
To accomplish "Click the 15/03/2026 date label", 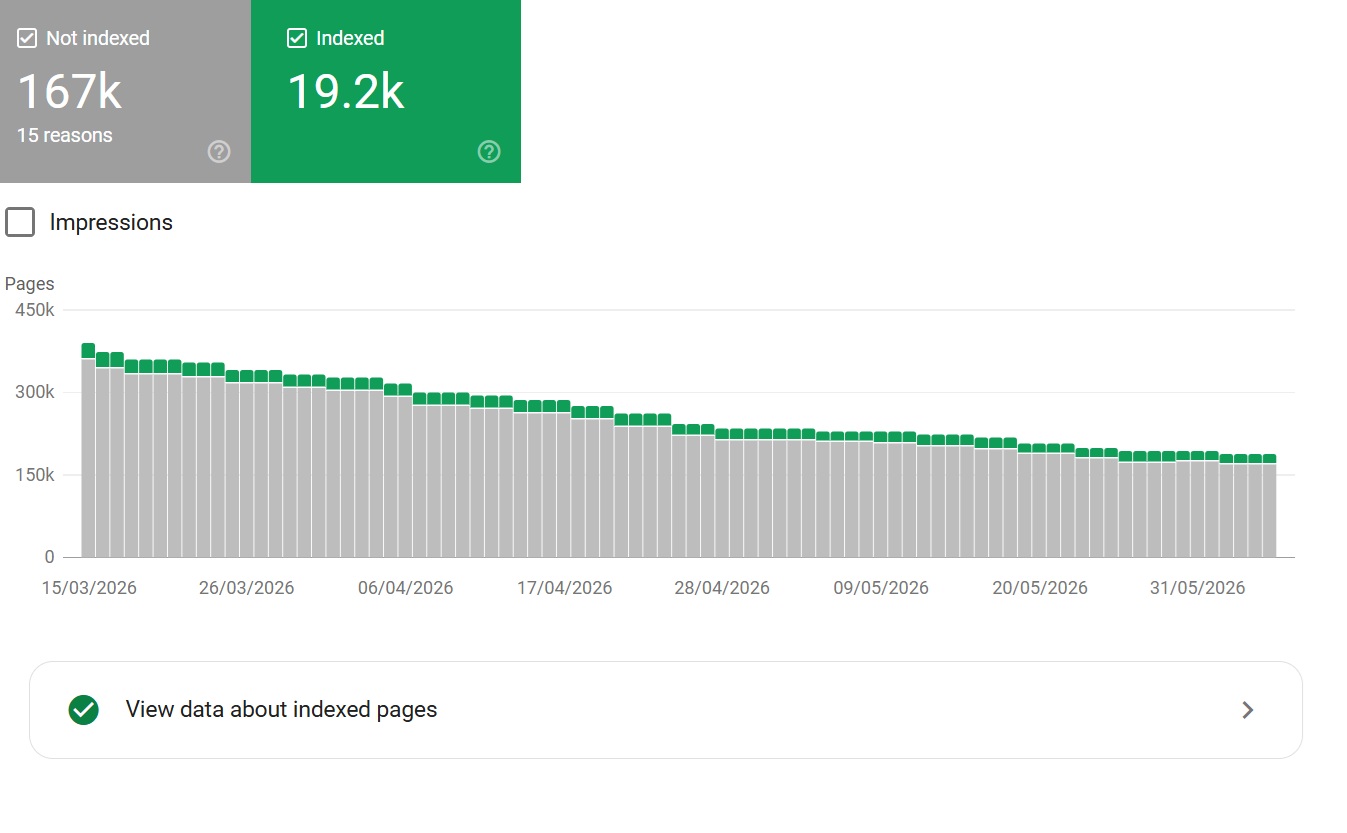I will [89, 588].
